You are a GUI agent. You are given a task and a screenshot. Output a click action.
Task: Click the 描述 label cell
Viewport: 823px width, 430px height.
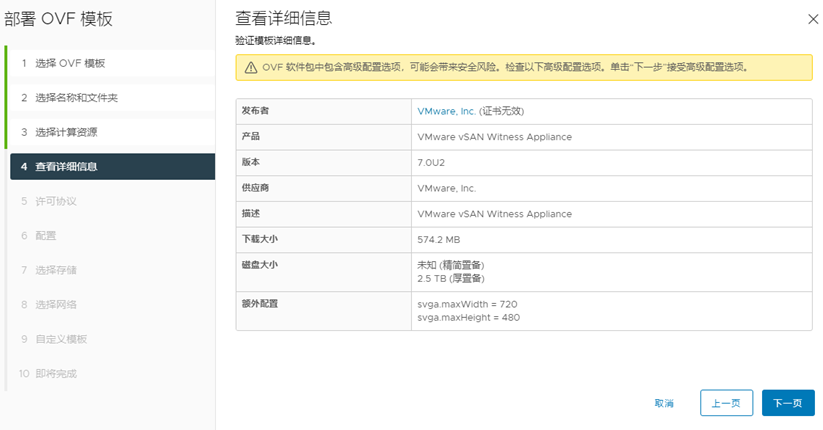(324, 214)
